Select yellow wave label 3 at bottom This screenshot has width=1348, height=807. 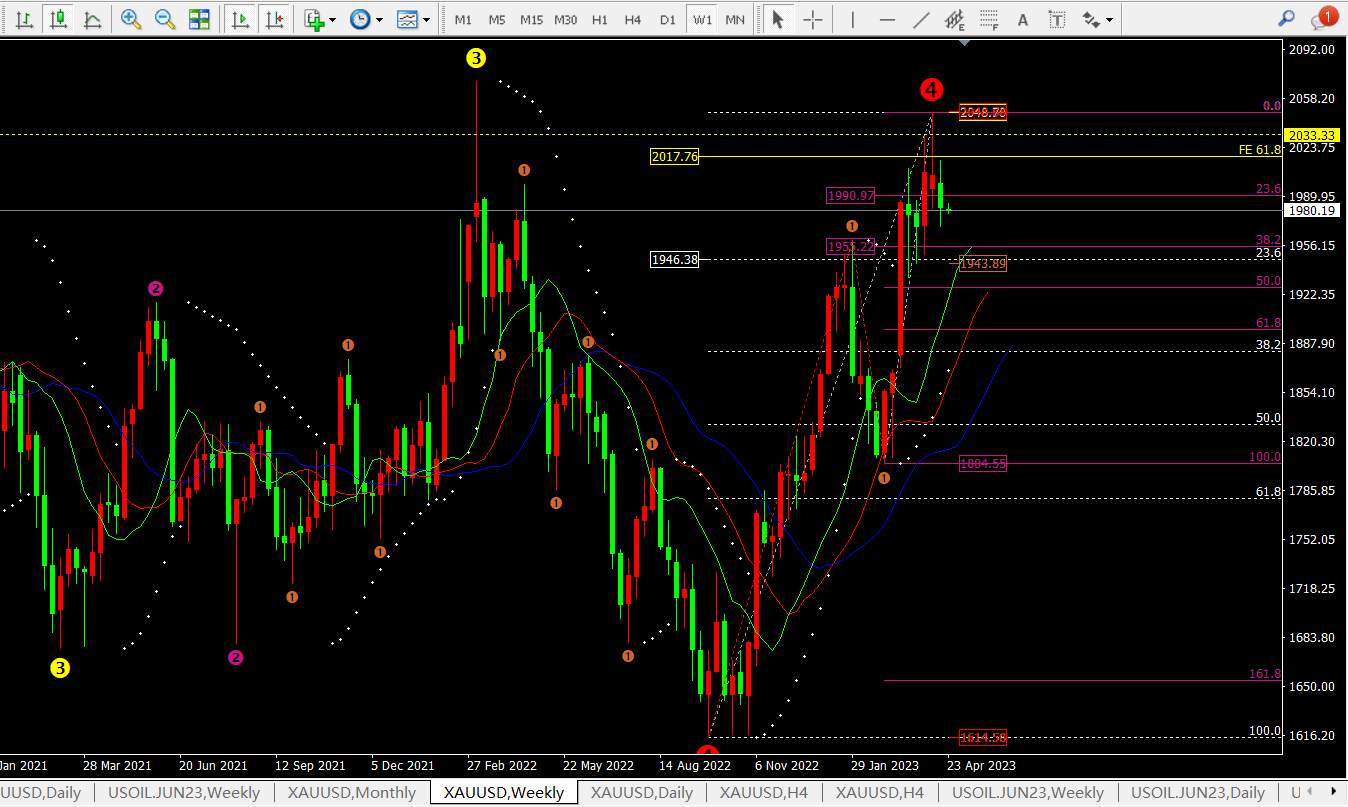click(x=60, y=667)
